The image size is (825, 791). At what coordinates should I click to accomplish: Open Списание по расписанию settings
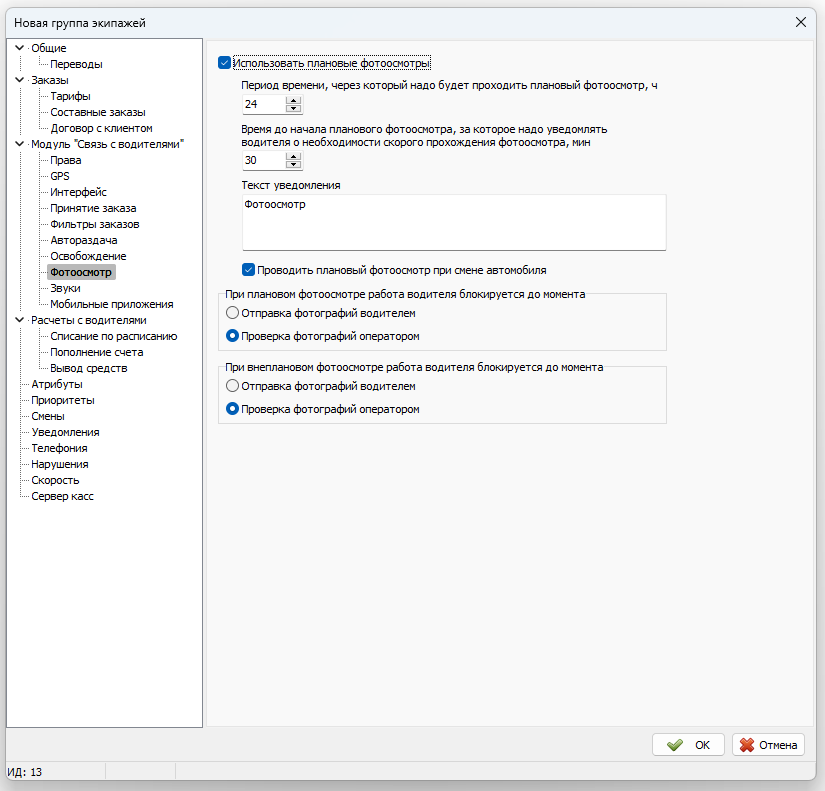[114, 336]
